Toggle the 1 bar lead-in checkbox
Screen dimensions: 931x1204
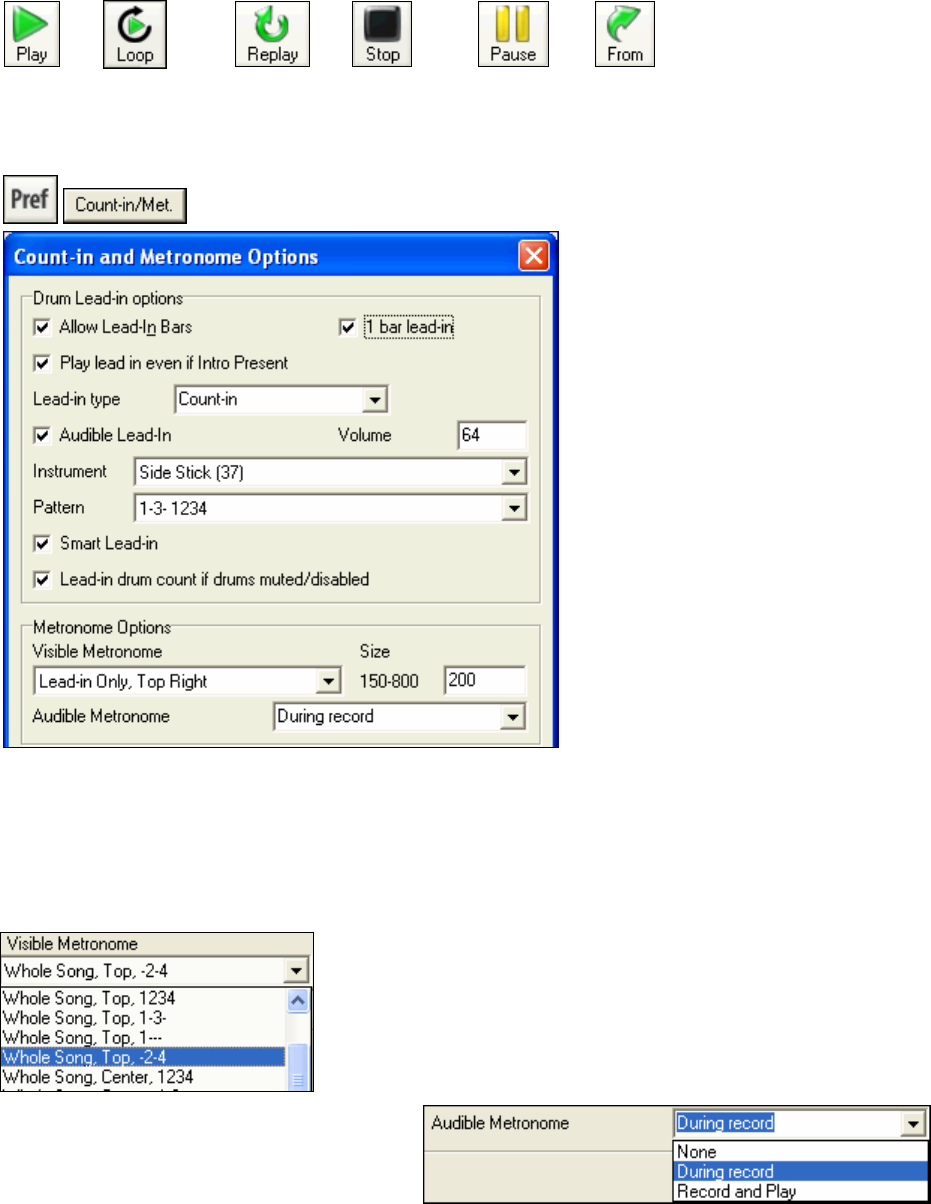tap(348, 328)
